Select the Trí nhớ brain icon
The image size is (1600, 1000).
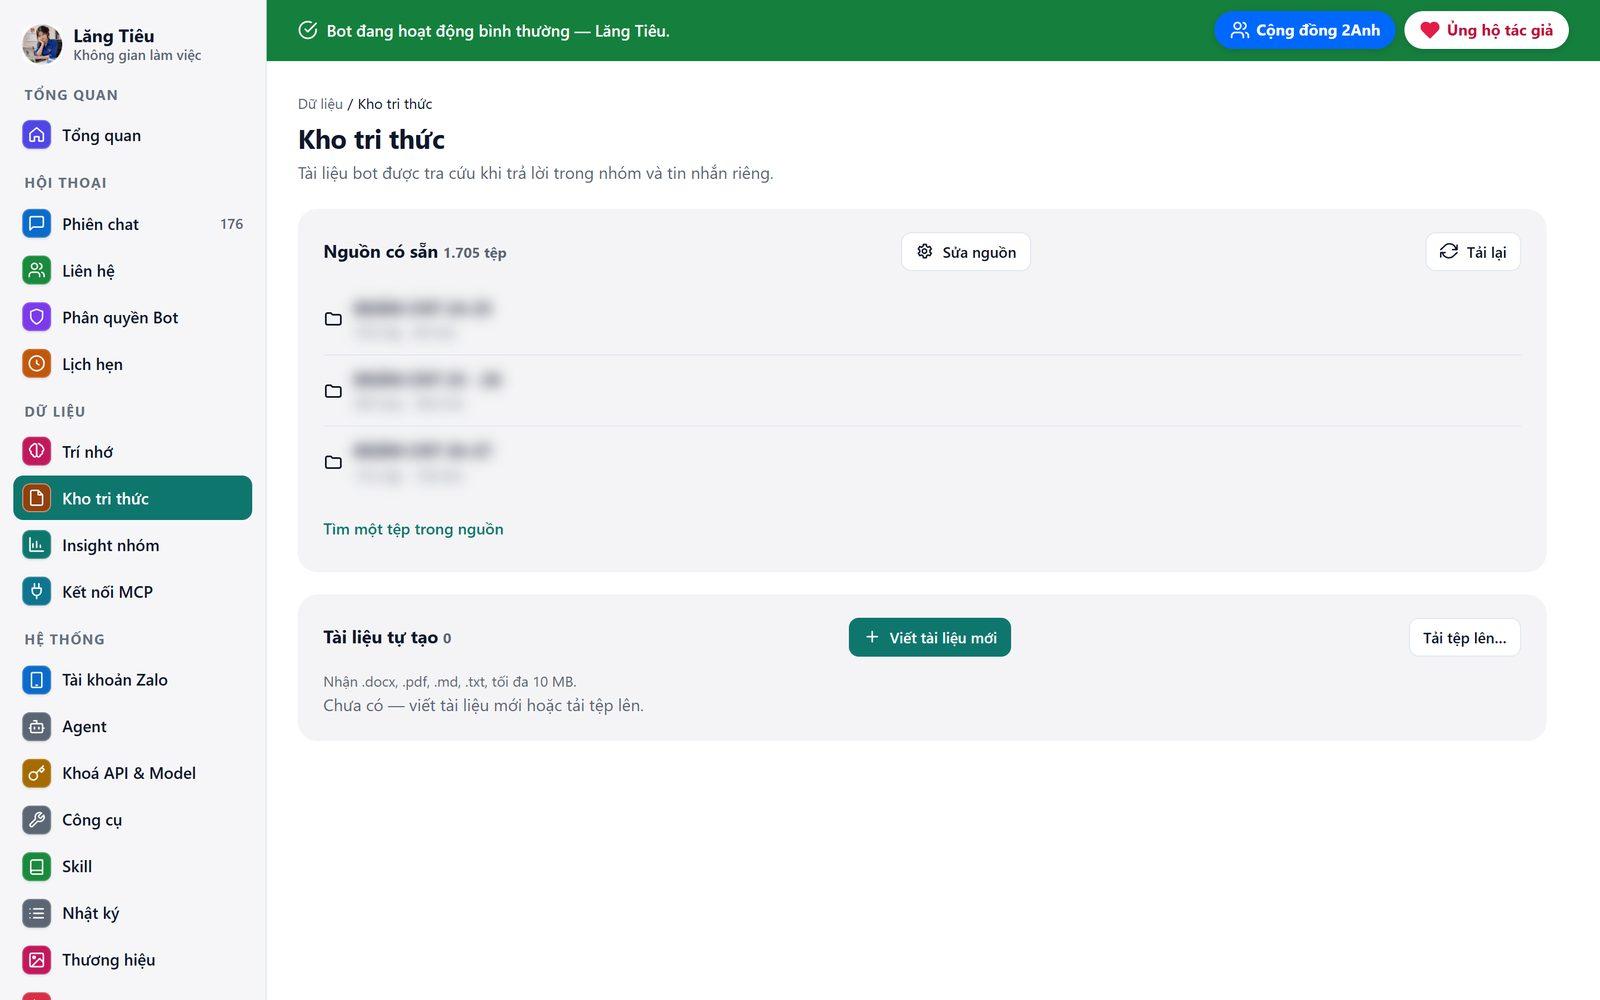pyautogui.click(x=37, y=451)
